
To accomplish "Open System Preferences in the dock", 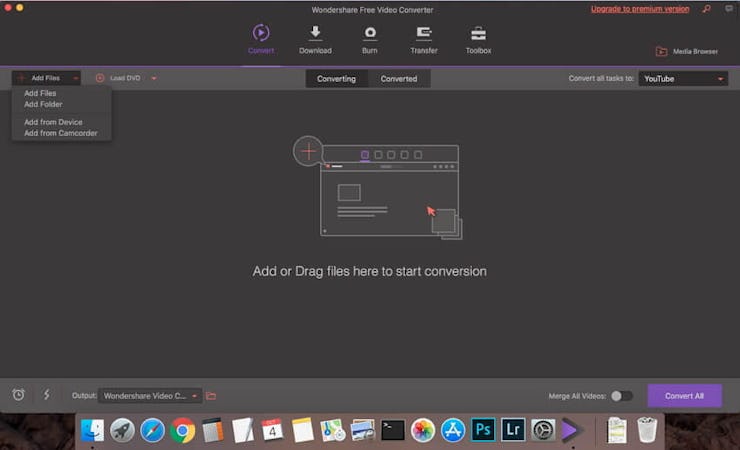I will (x=543, y=430).
